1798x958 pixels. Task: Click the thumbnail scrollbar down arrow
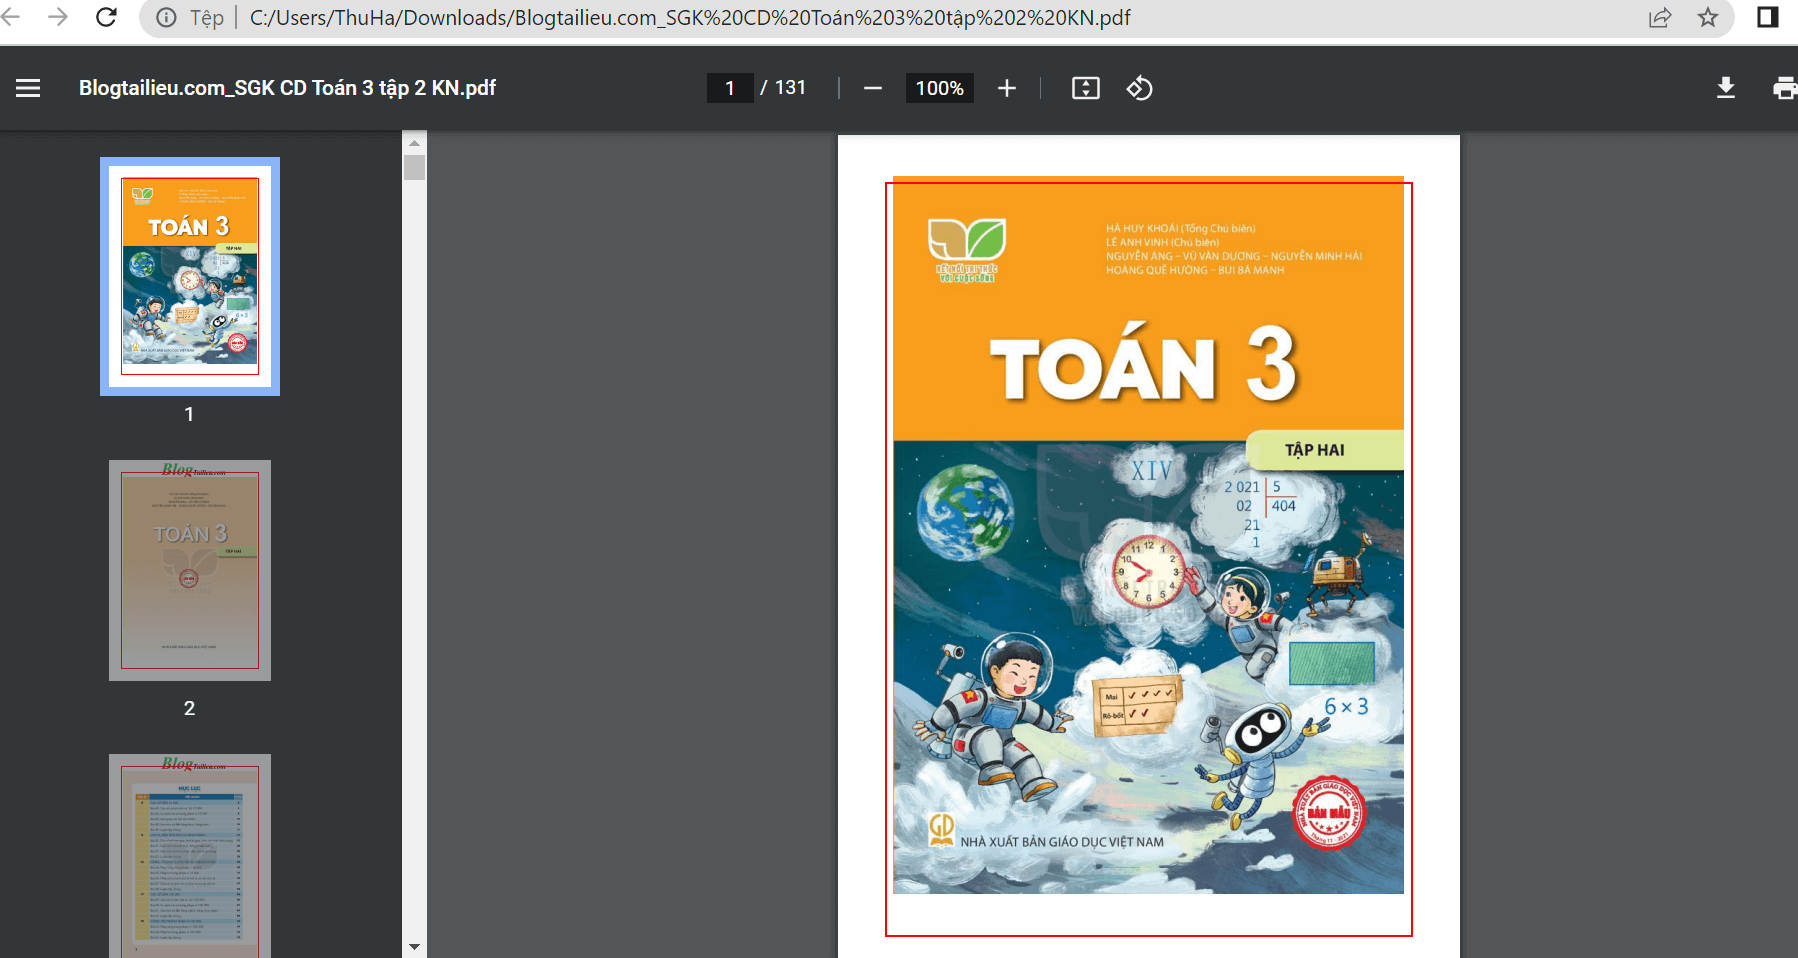pyautogui.click(x=414, y=946)
